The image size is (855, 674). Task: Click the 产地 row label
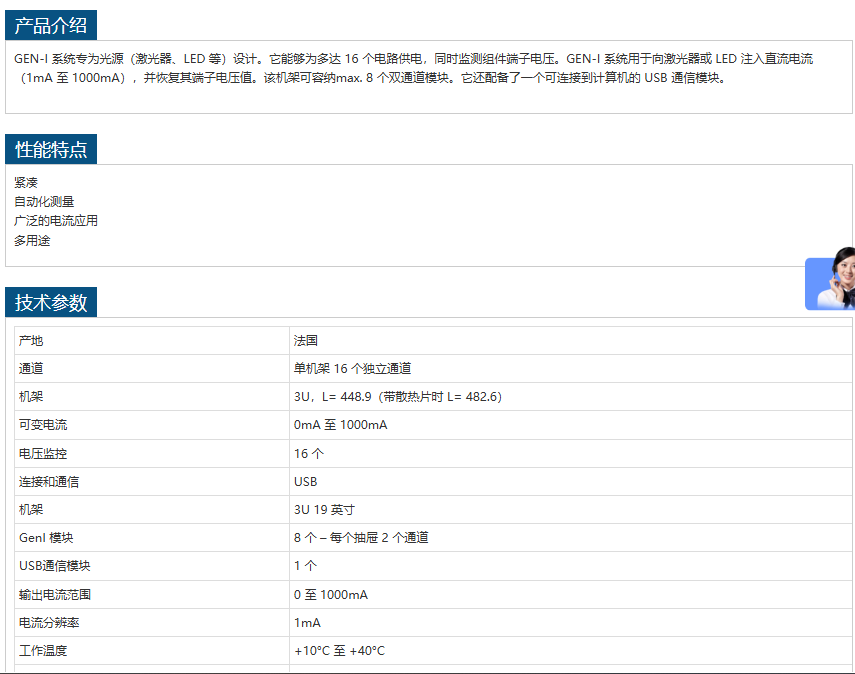[x=32, y=341]
